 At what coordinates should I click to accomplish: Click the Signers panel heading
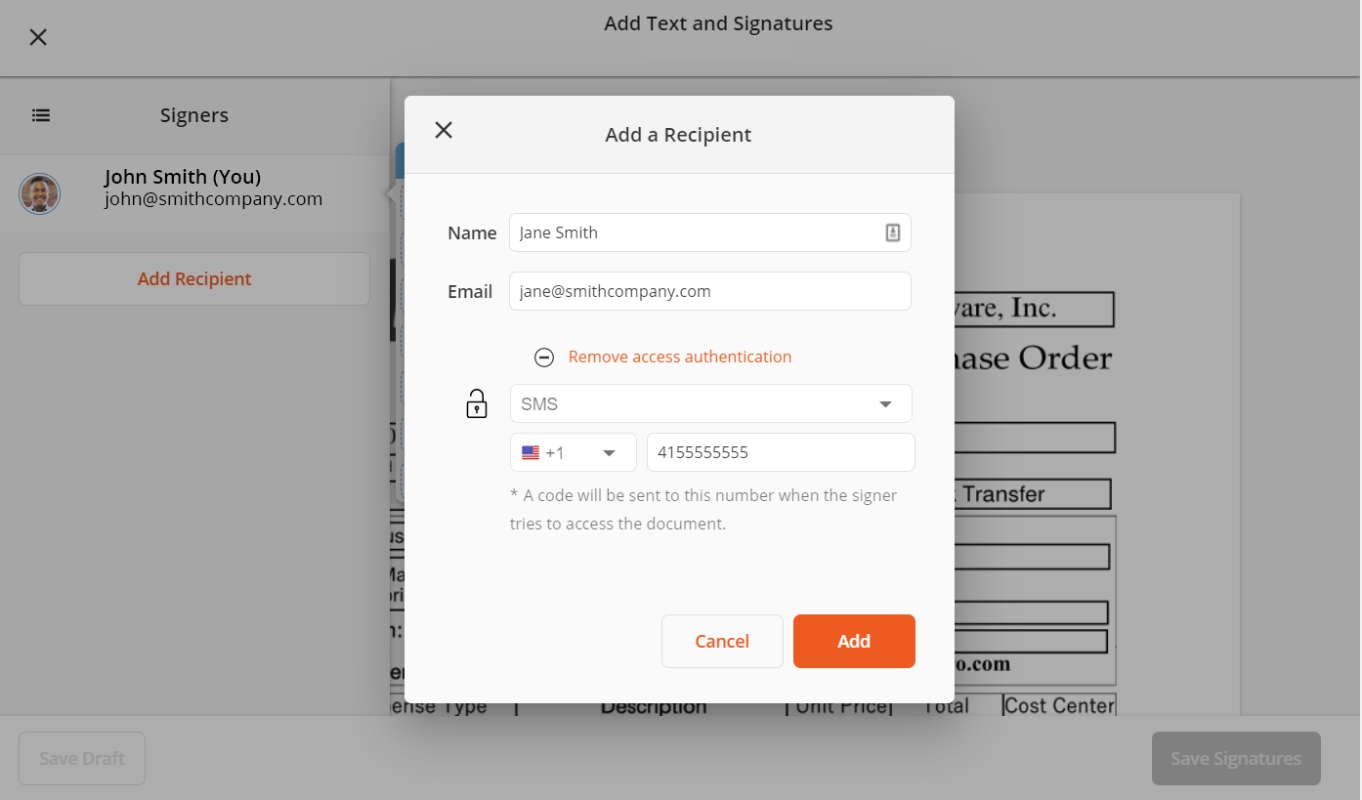coord(194,115)
